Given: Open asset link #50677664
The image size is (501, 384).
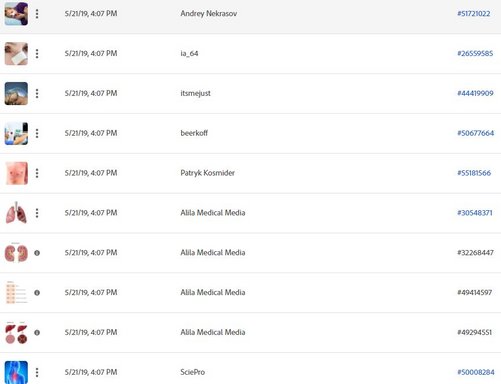Looking at the screenshot, I should [476, 133].
